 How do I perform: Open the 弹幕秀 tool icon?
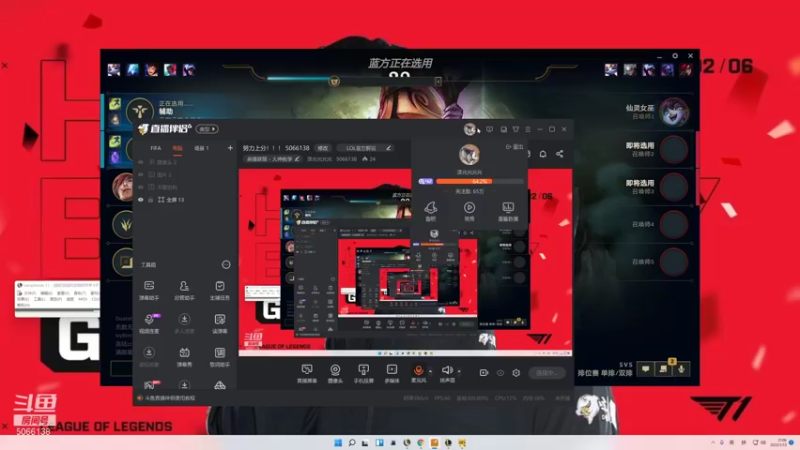click(x=184, y=357)
